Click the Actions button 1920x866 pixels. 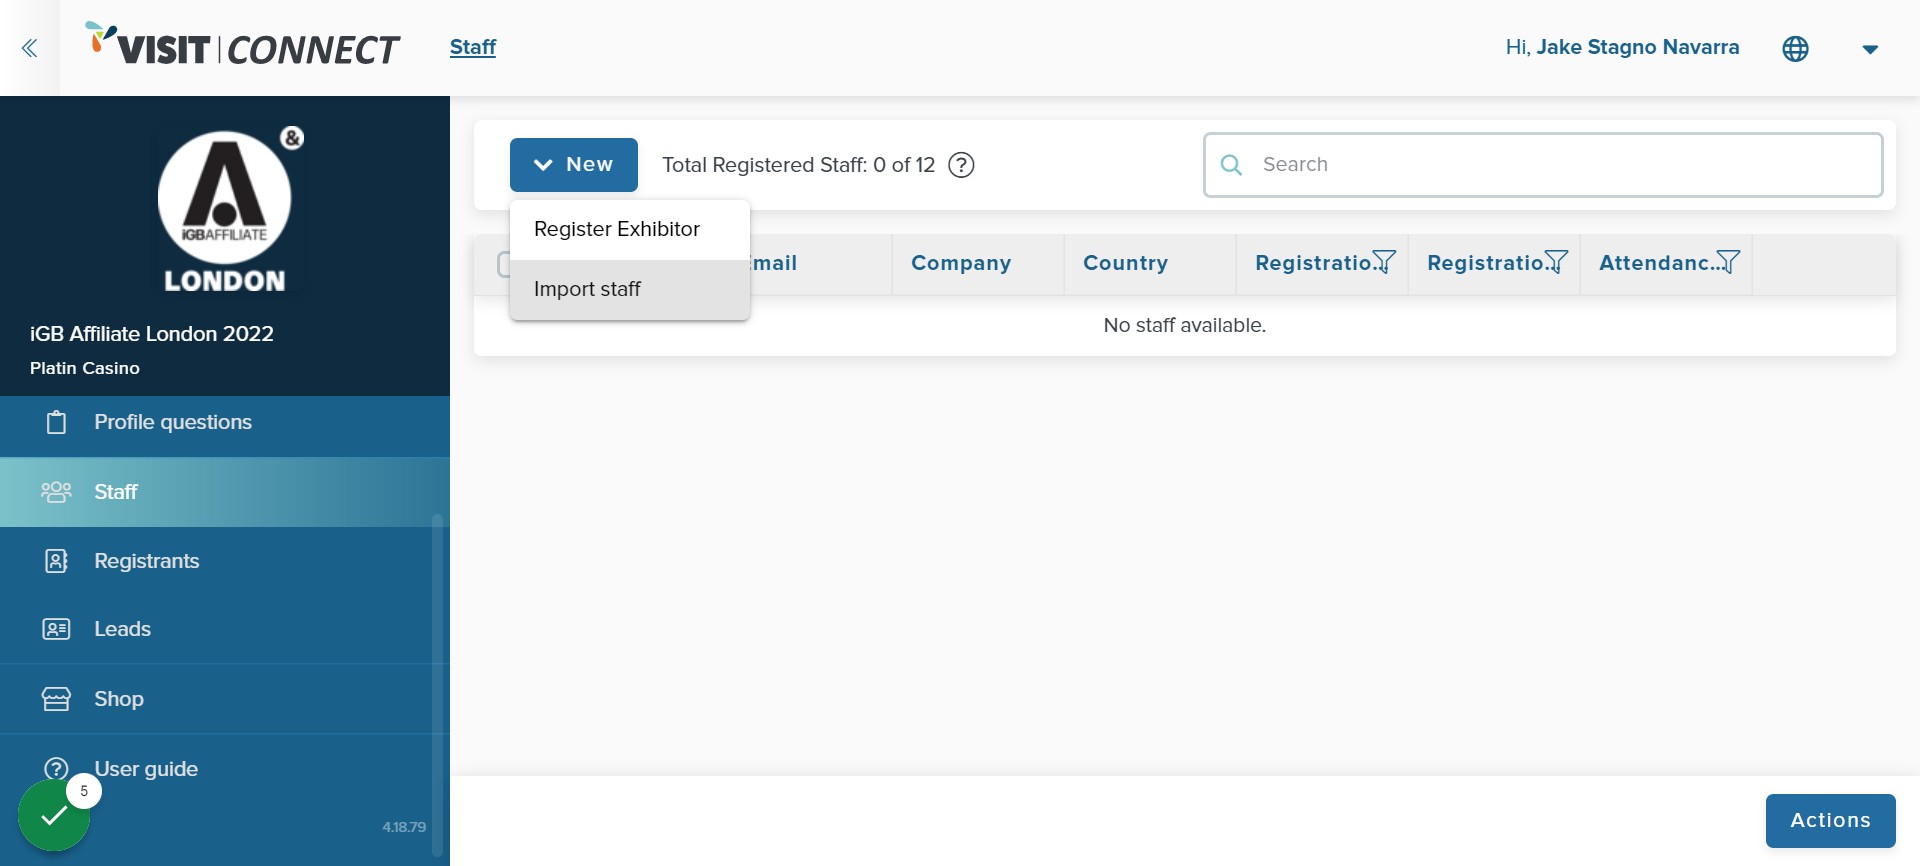tap(1830, 821)
